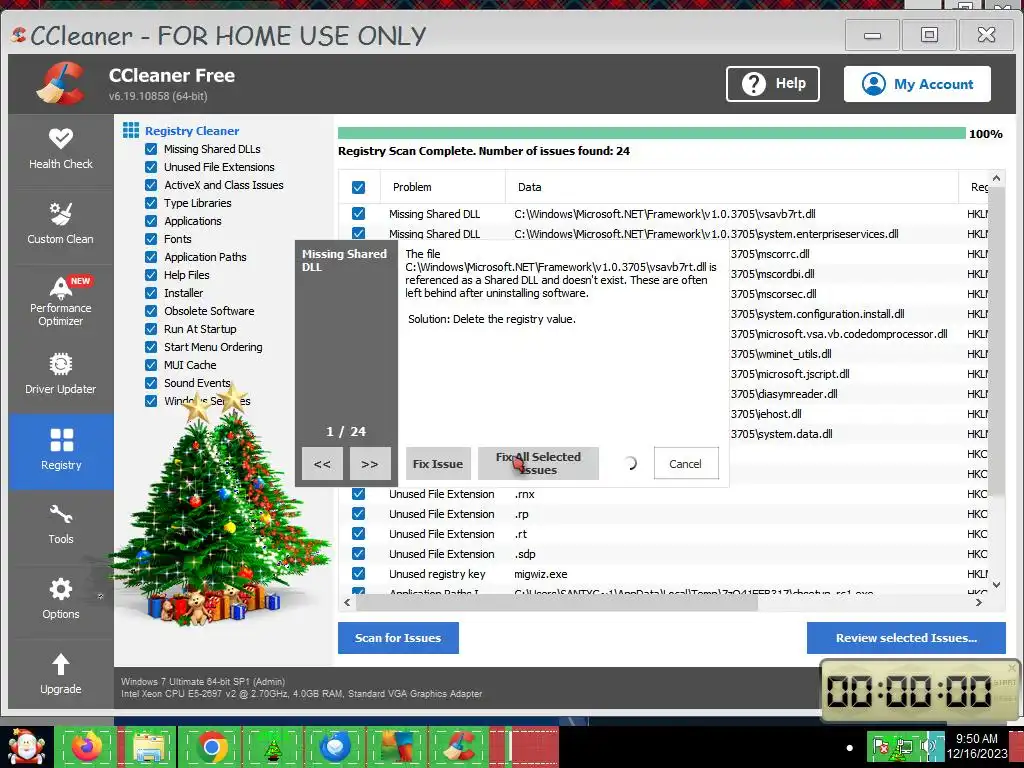The height and width of the screenshot is (768, 1024).
Task: Uncheck the migwiz.exe registry key row
Action: click(x=359, y=573)
